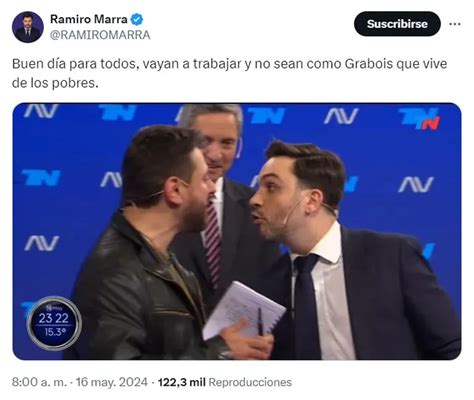This screenshot has width=474, height=400.
Task: Click the white AV logo at top-left of video
Action: click(x=41, y=111)
